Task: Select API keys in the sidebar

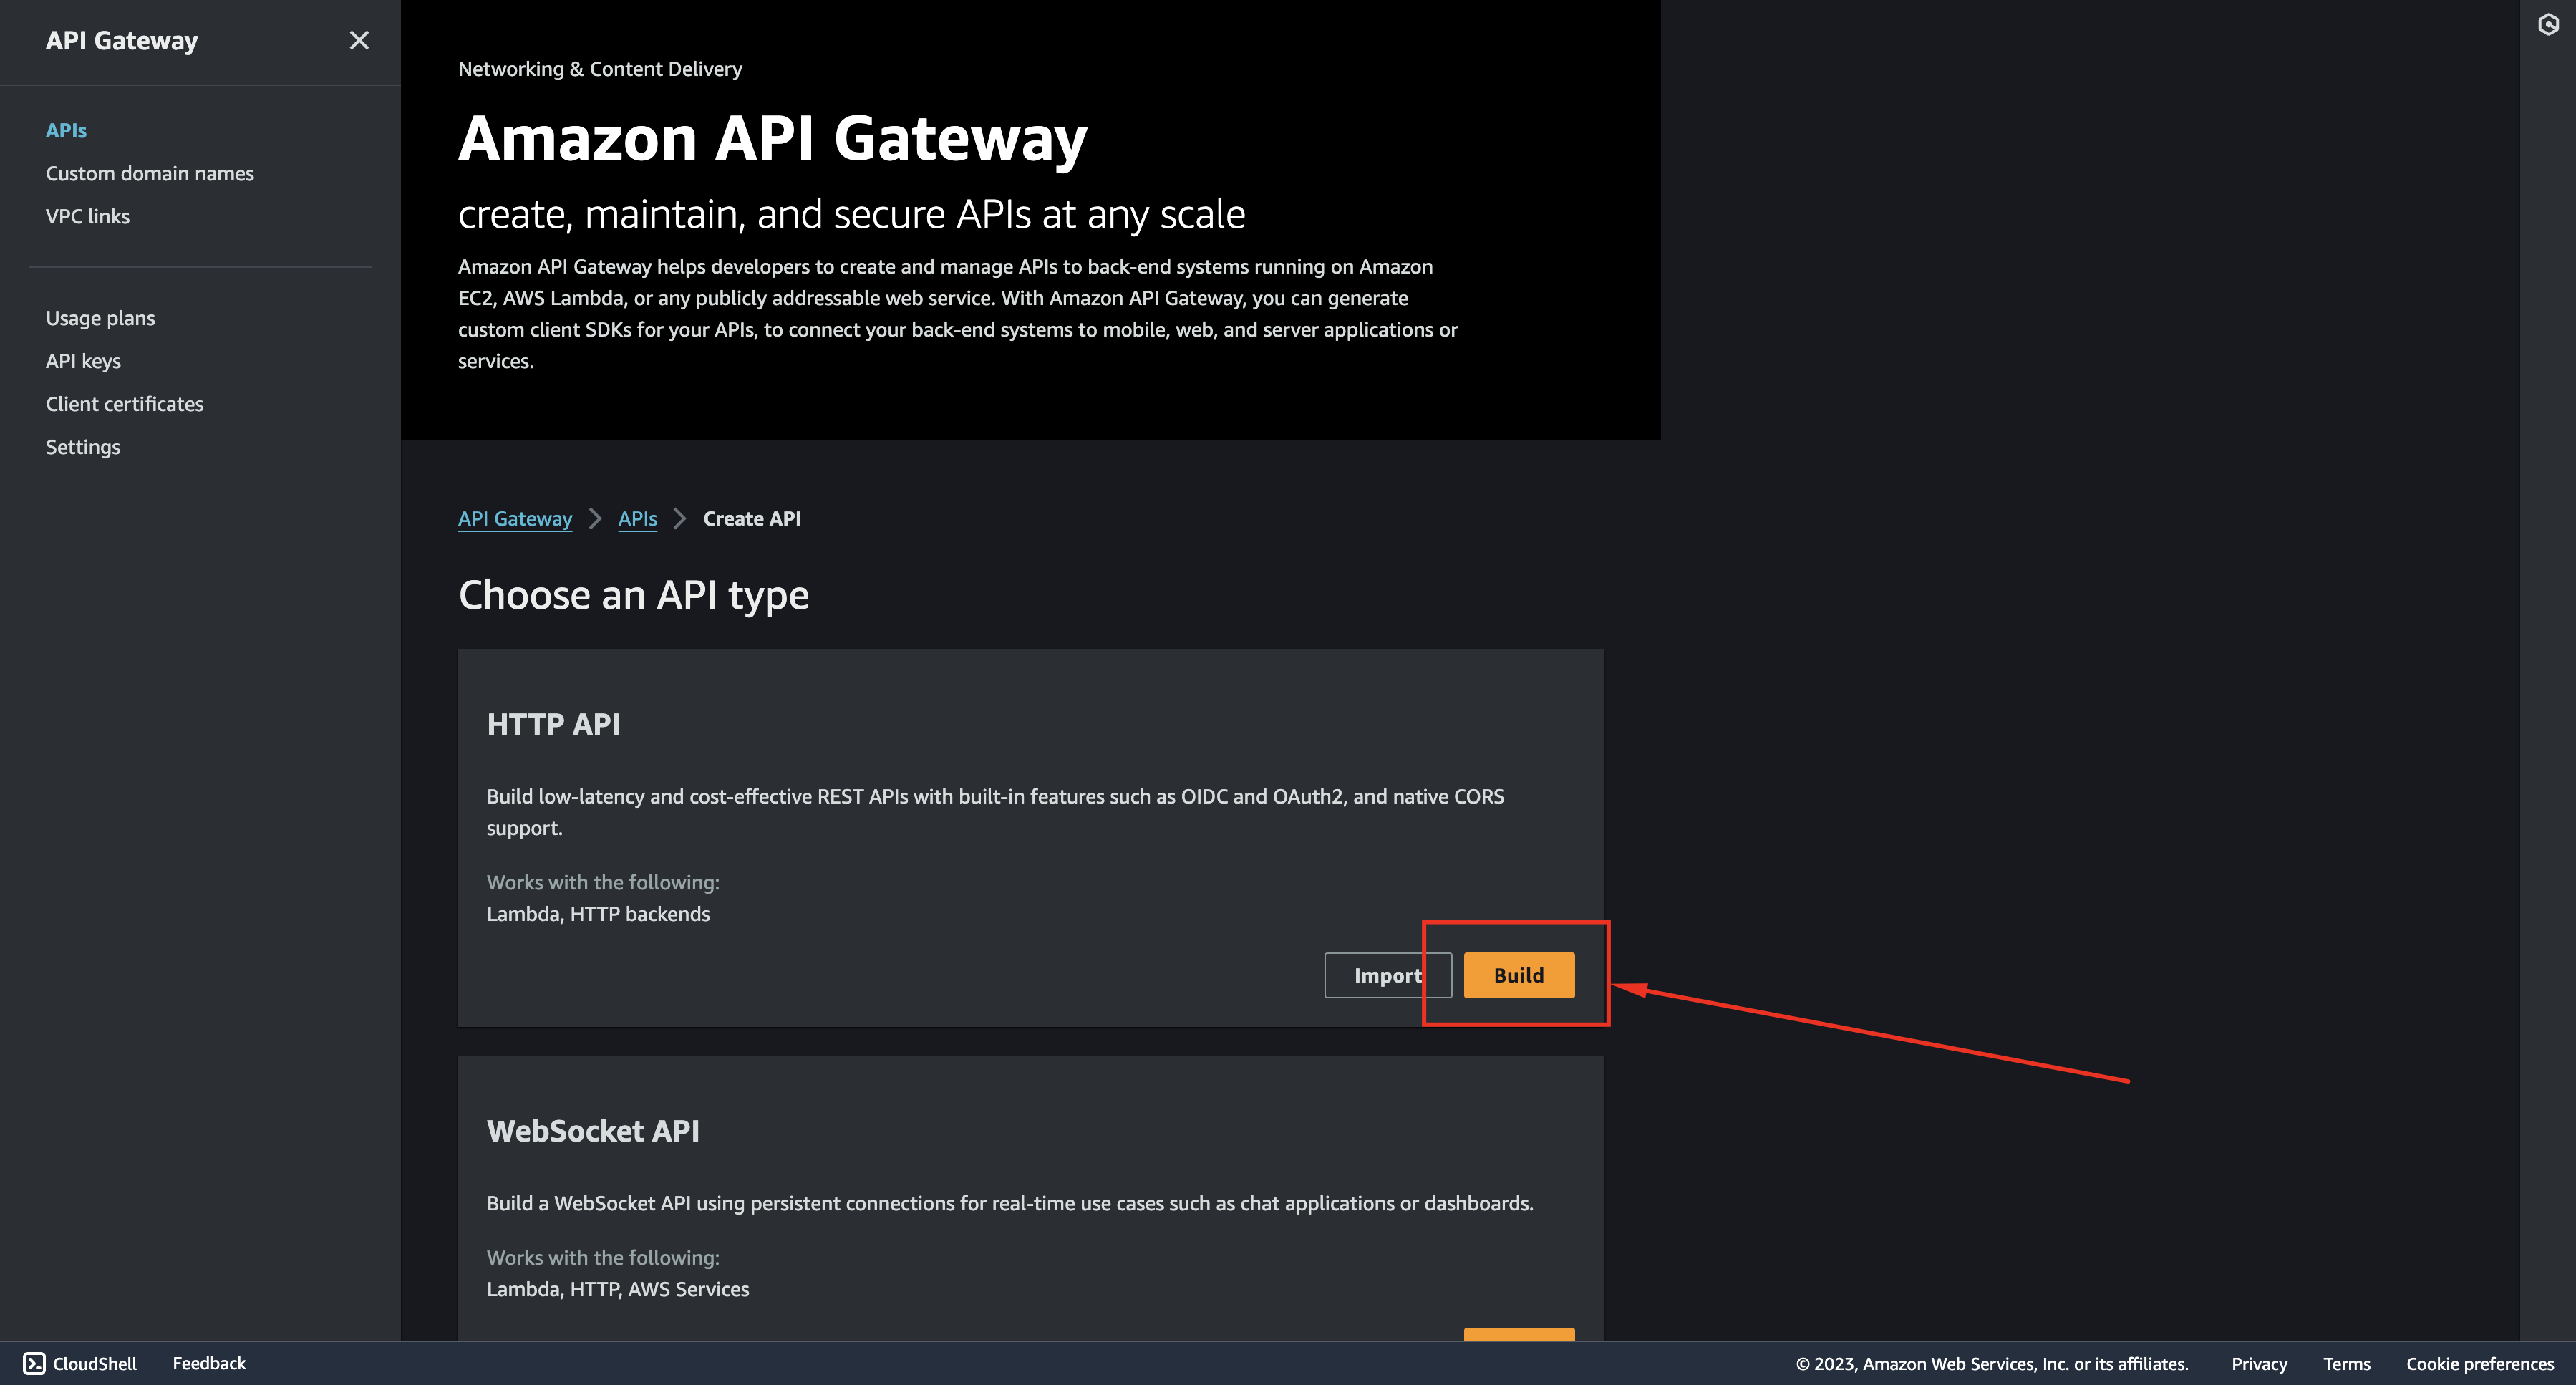Action: (x=83, y=360)
